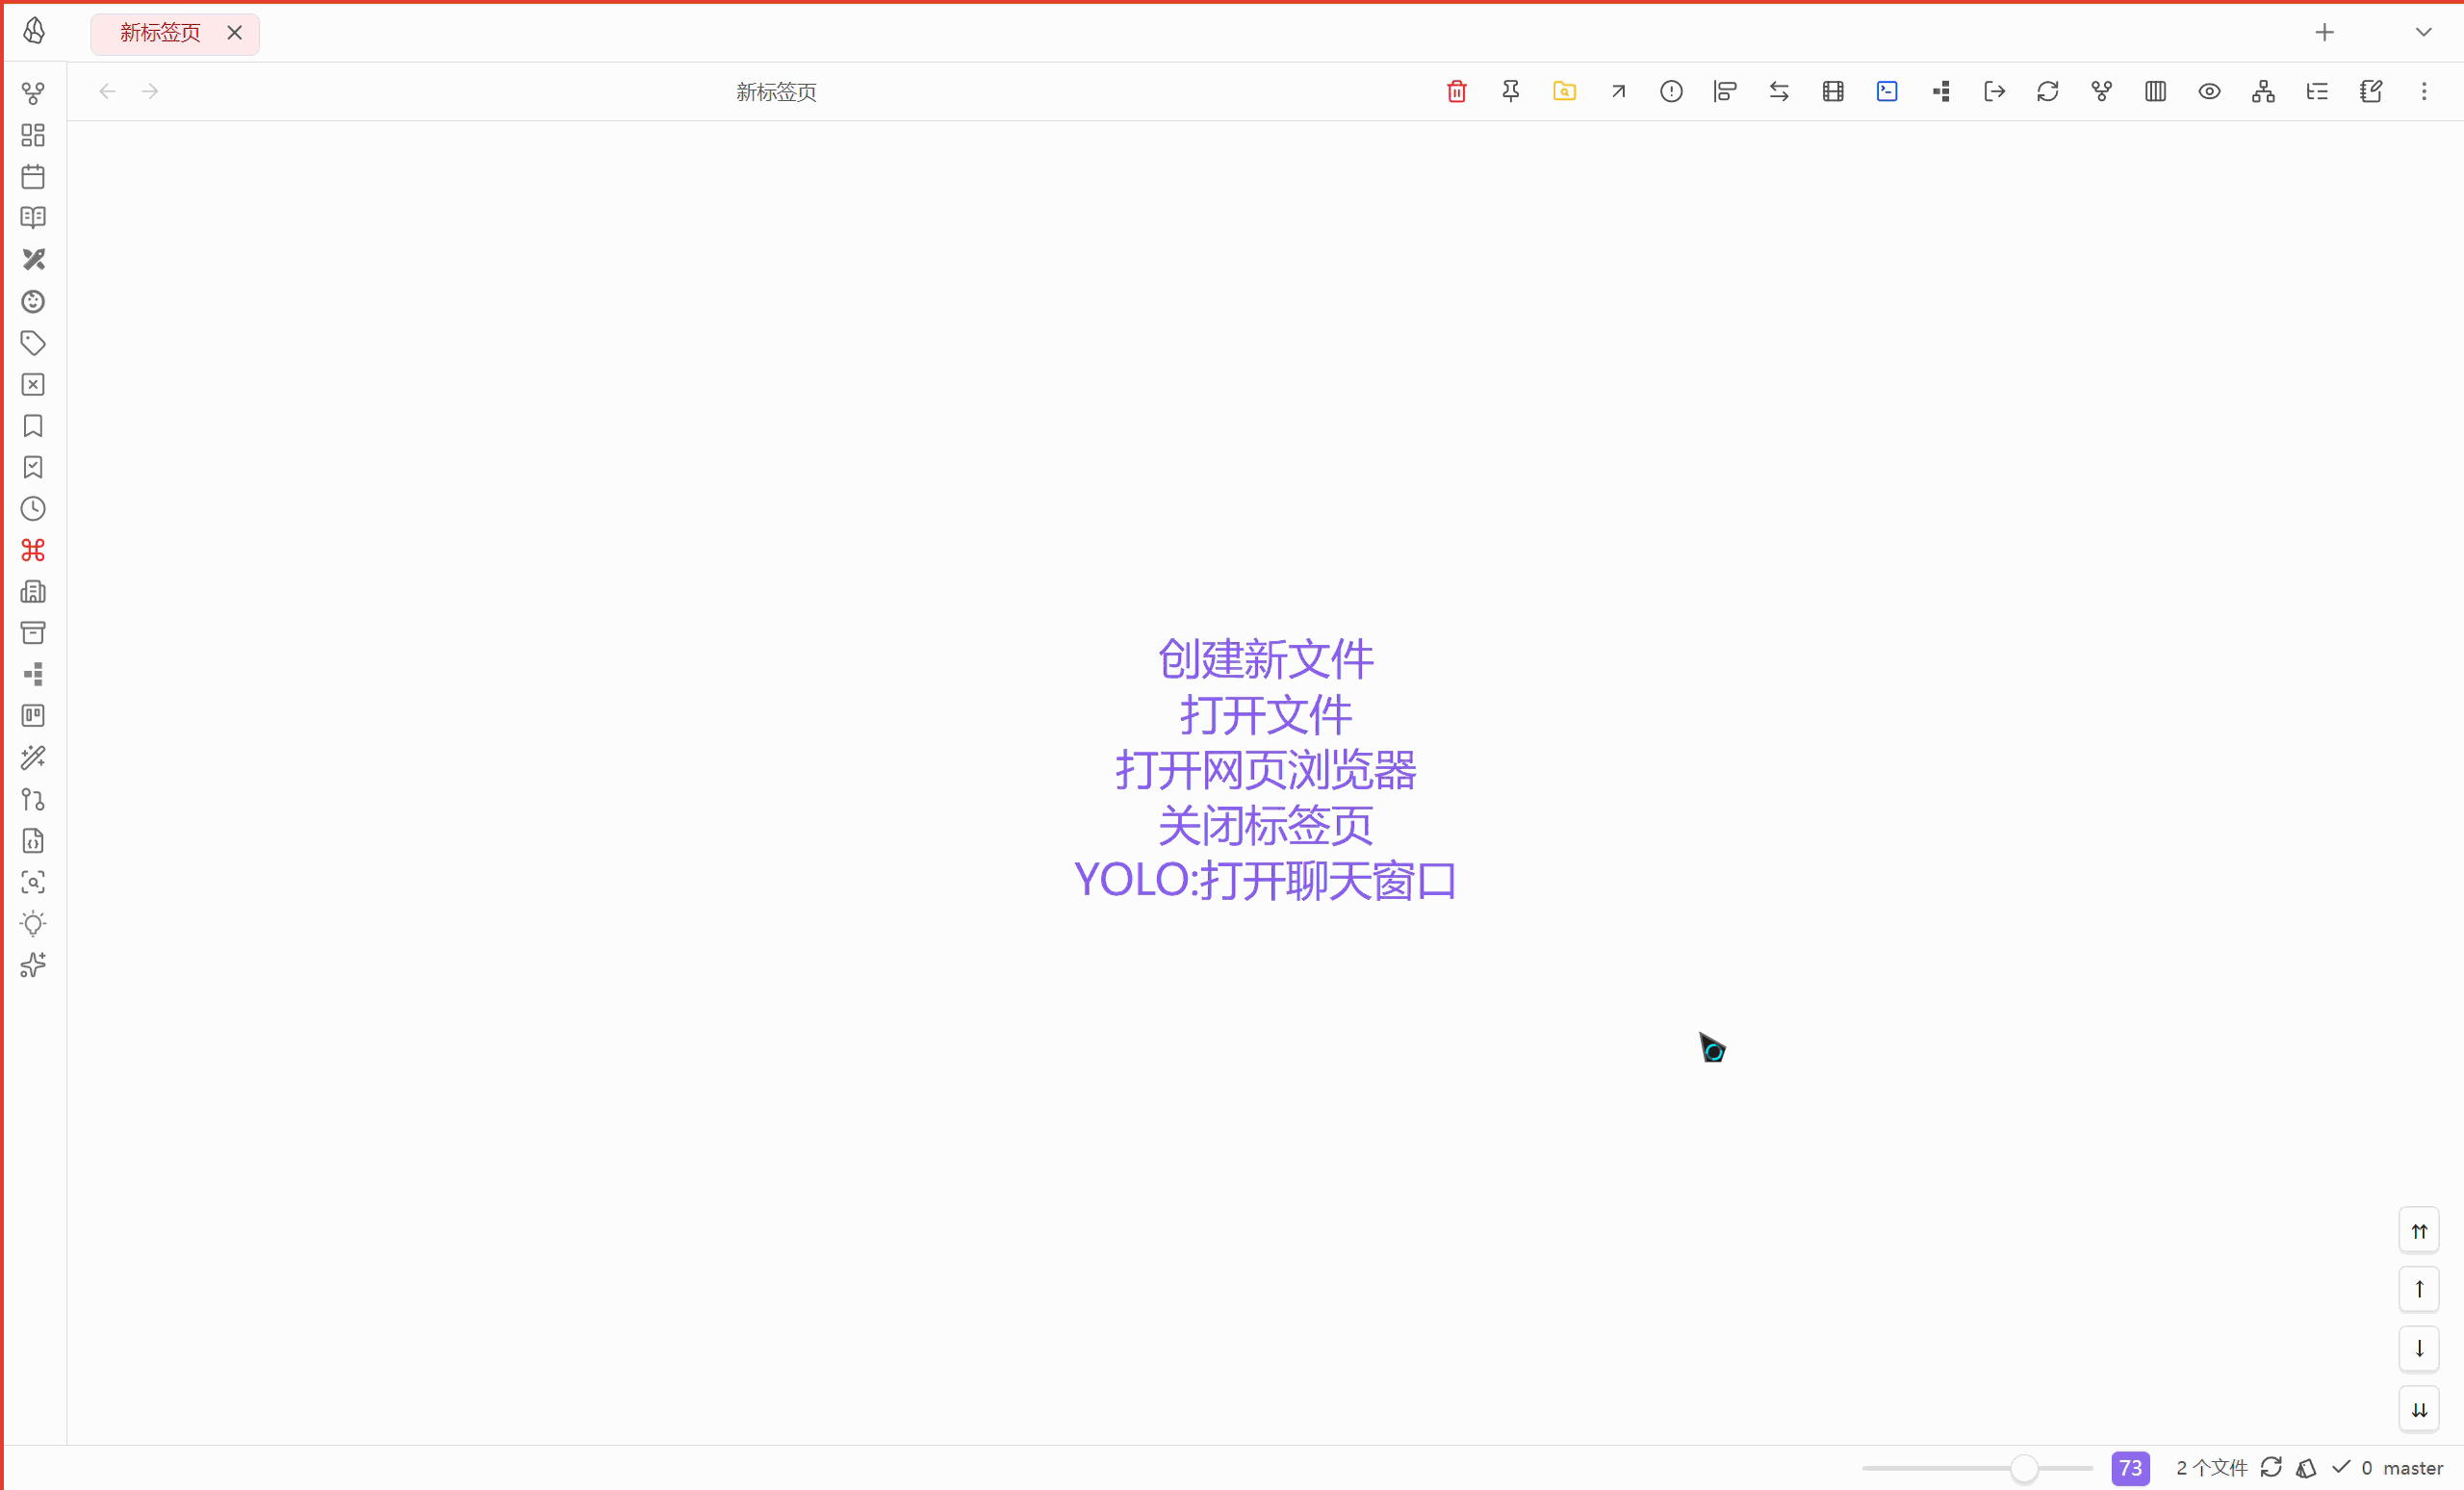Toggle reading view with the eye icon
Viewport: 2464px width, 1490px height.
click(x=2209, y=91)
